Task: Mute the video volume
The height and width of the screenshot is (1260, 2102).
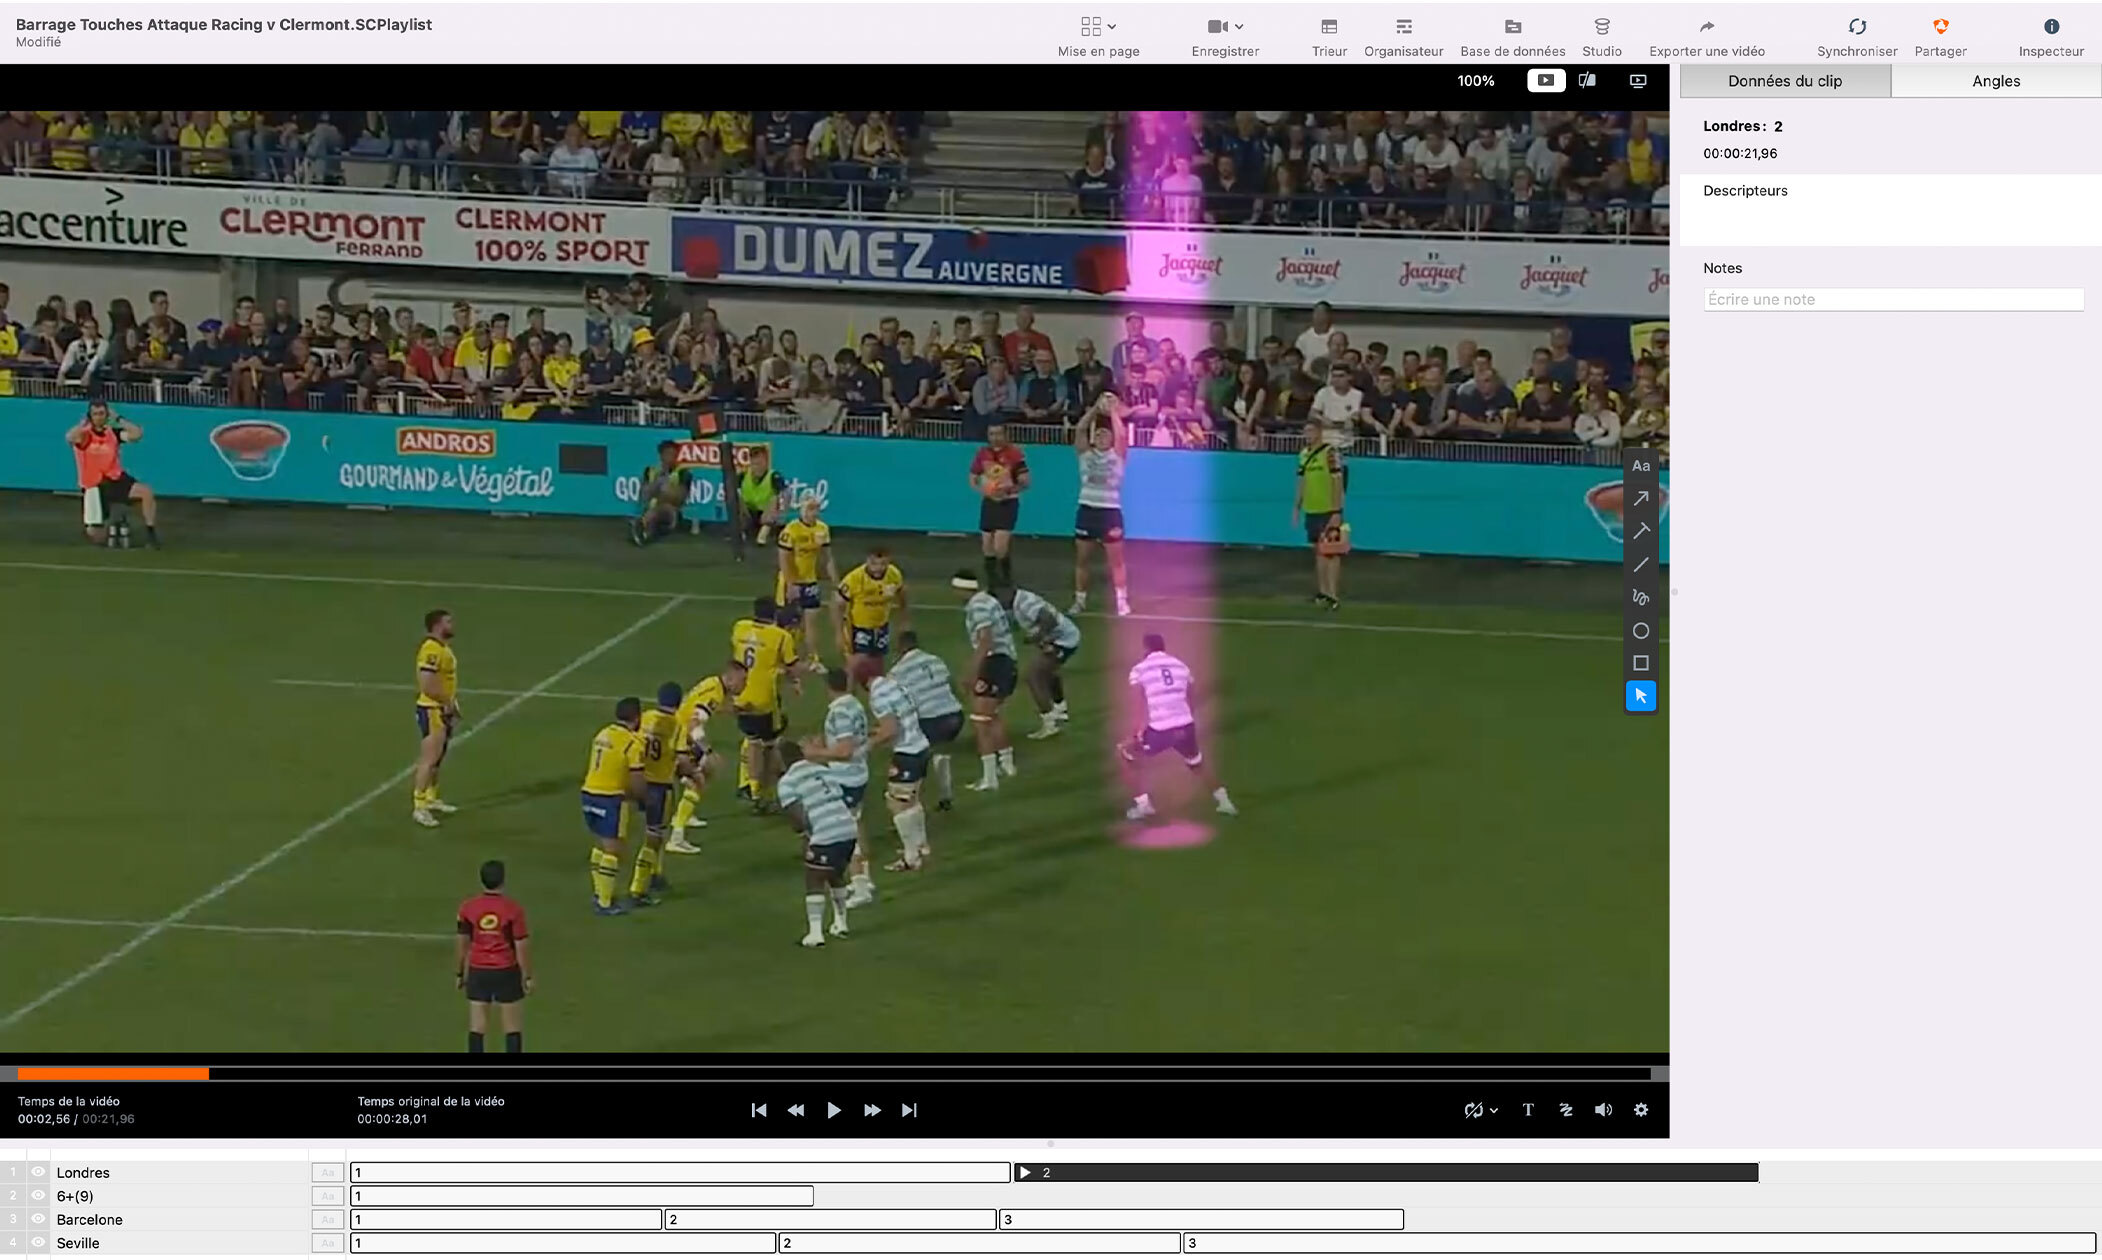Action: pos(1603,1110)
